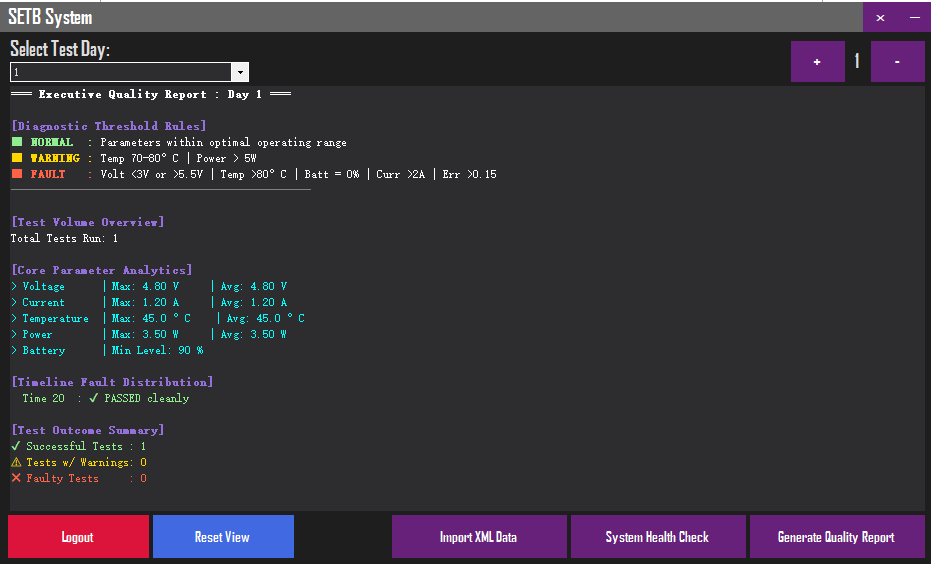This screenshot has width=931, height=564.
Task: Log out using the red Logout button
Action: coord(78,537)
